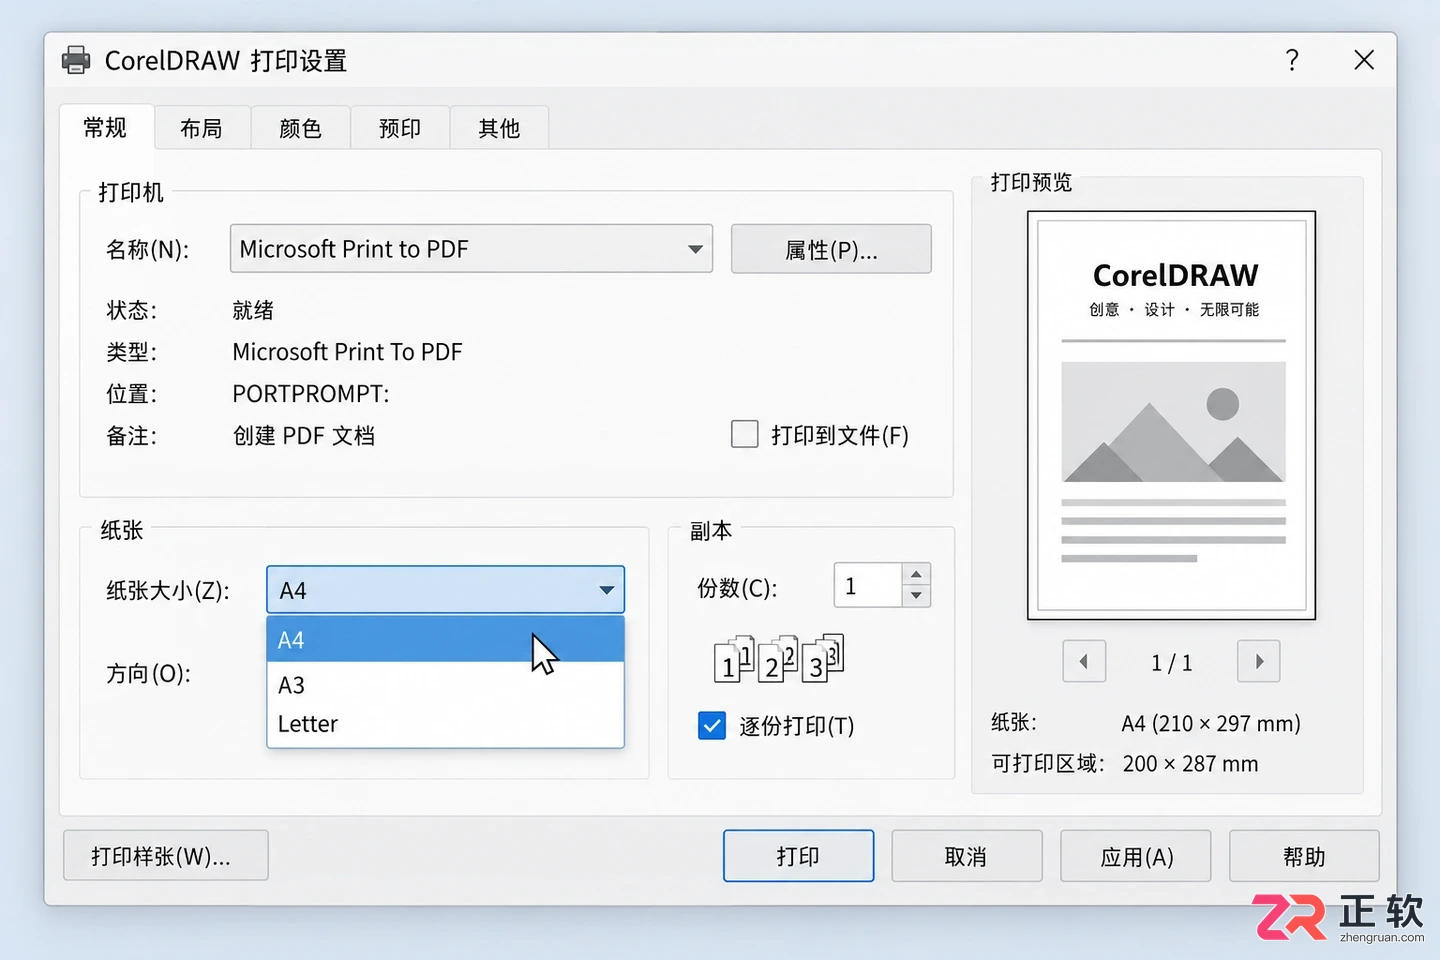
Task: Increase copies count with up arrow
Action: pos(916,574)
